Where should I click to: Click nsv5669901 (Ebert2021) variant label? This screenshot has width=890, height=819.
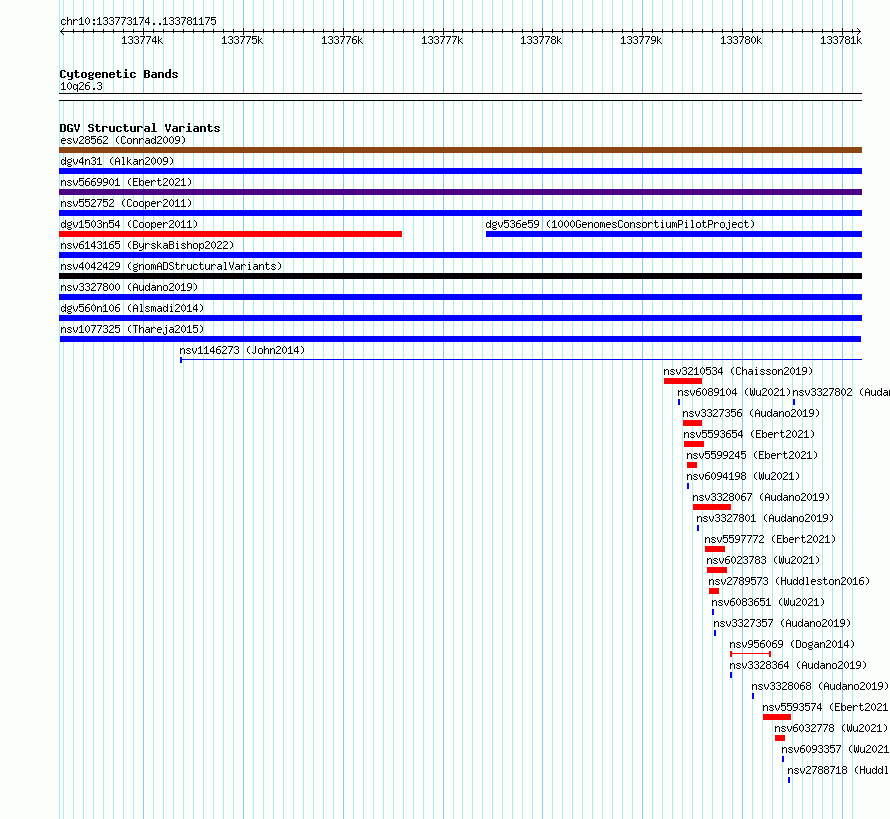tap(126, 182)
